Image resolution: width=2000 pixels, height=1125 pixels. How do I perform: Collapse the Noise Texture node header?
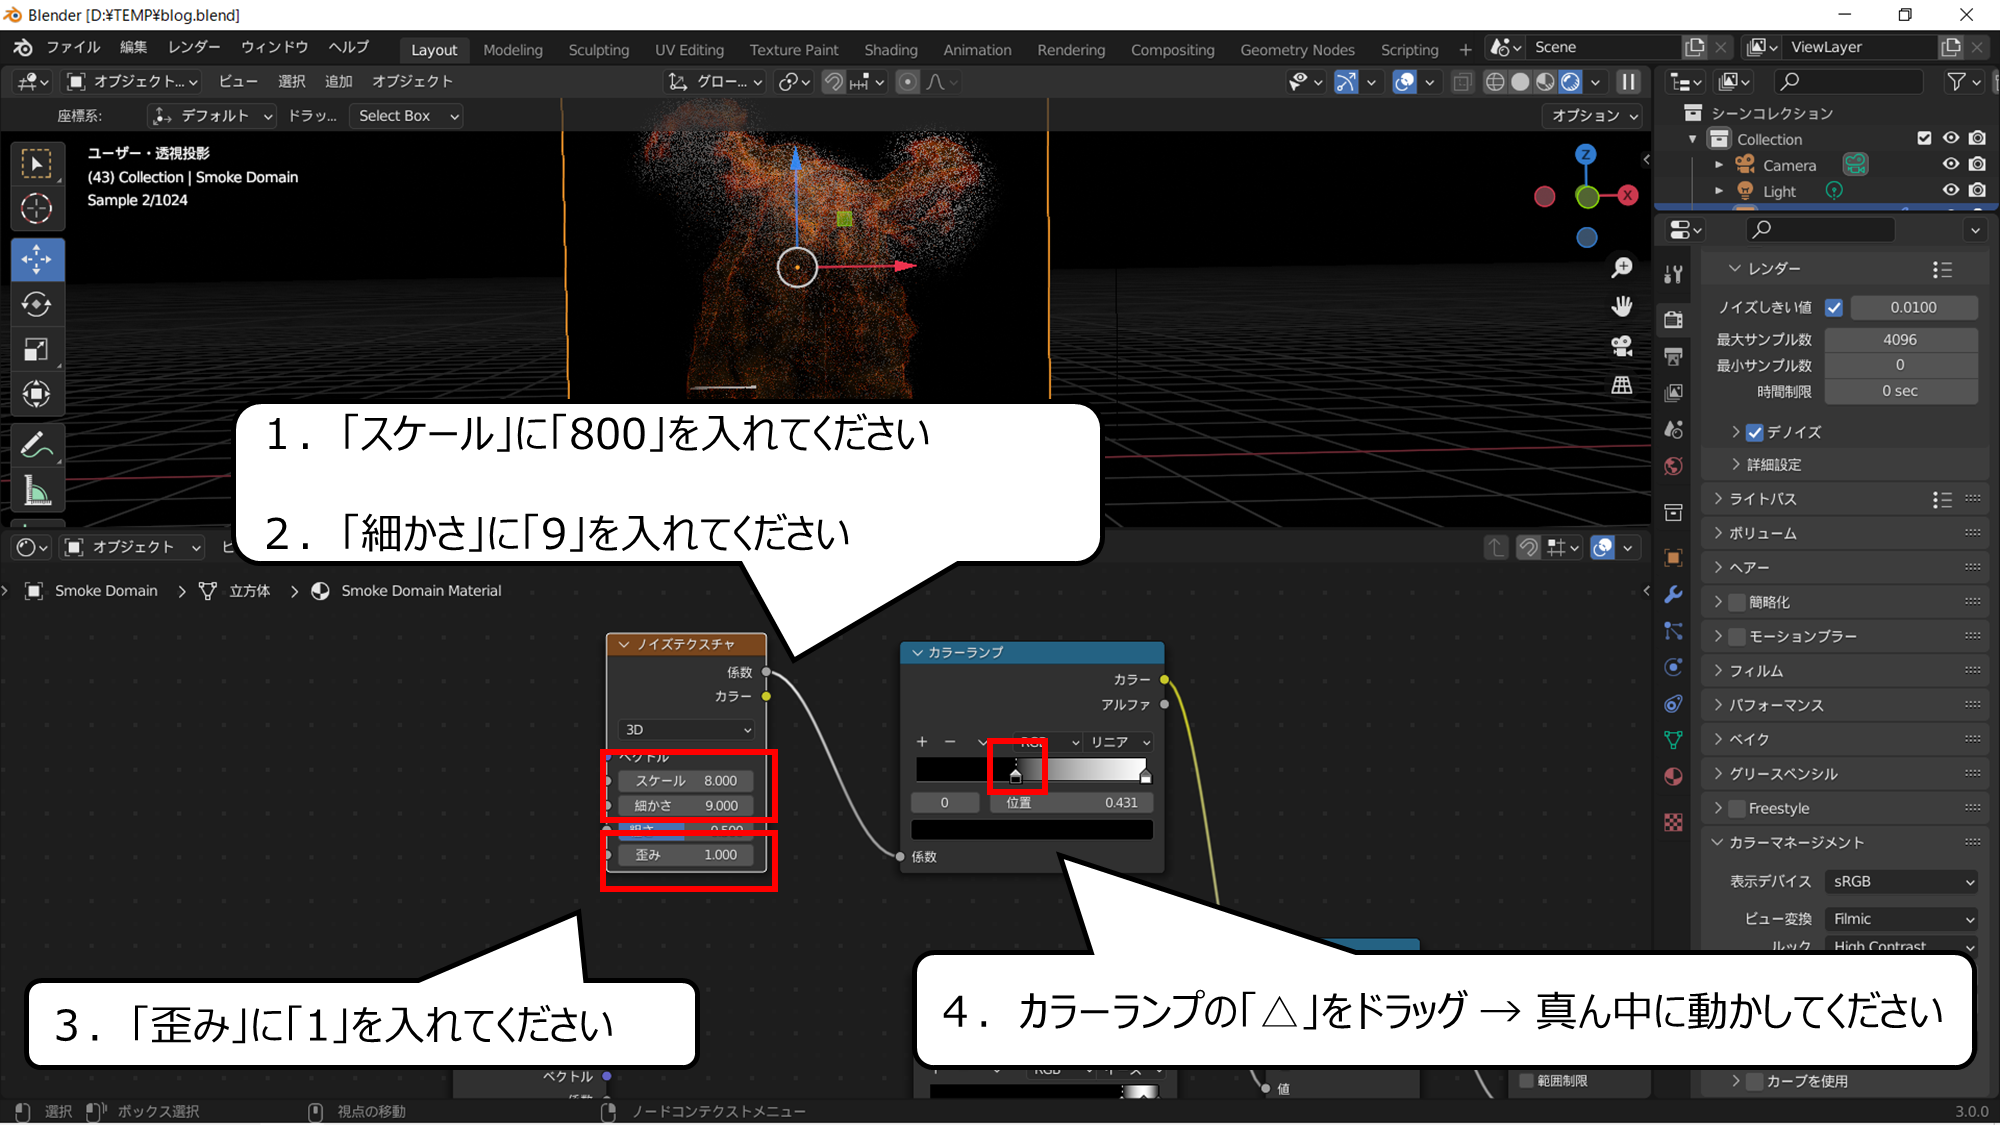(x=625, y=645)
